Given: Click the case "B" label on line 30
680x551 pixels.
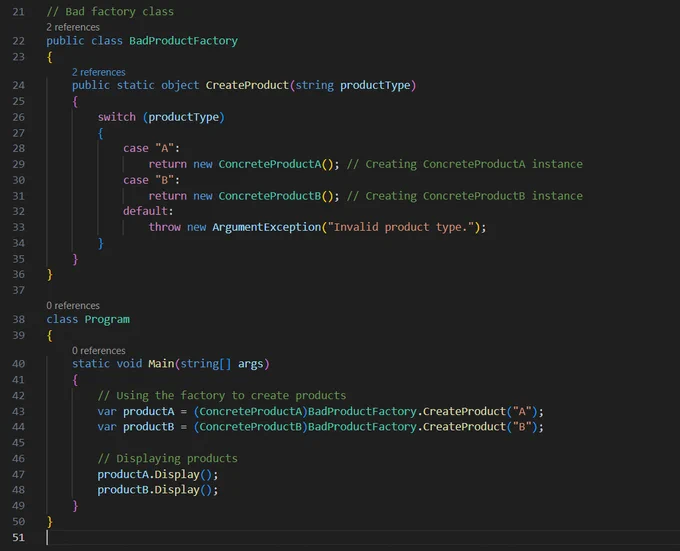Looking at the screenshot, I should point(151,180).
